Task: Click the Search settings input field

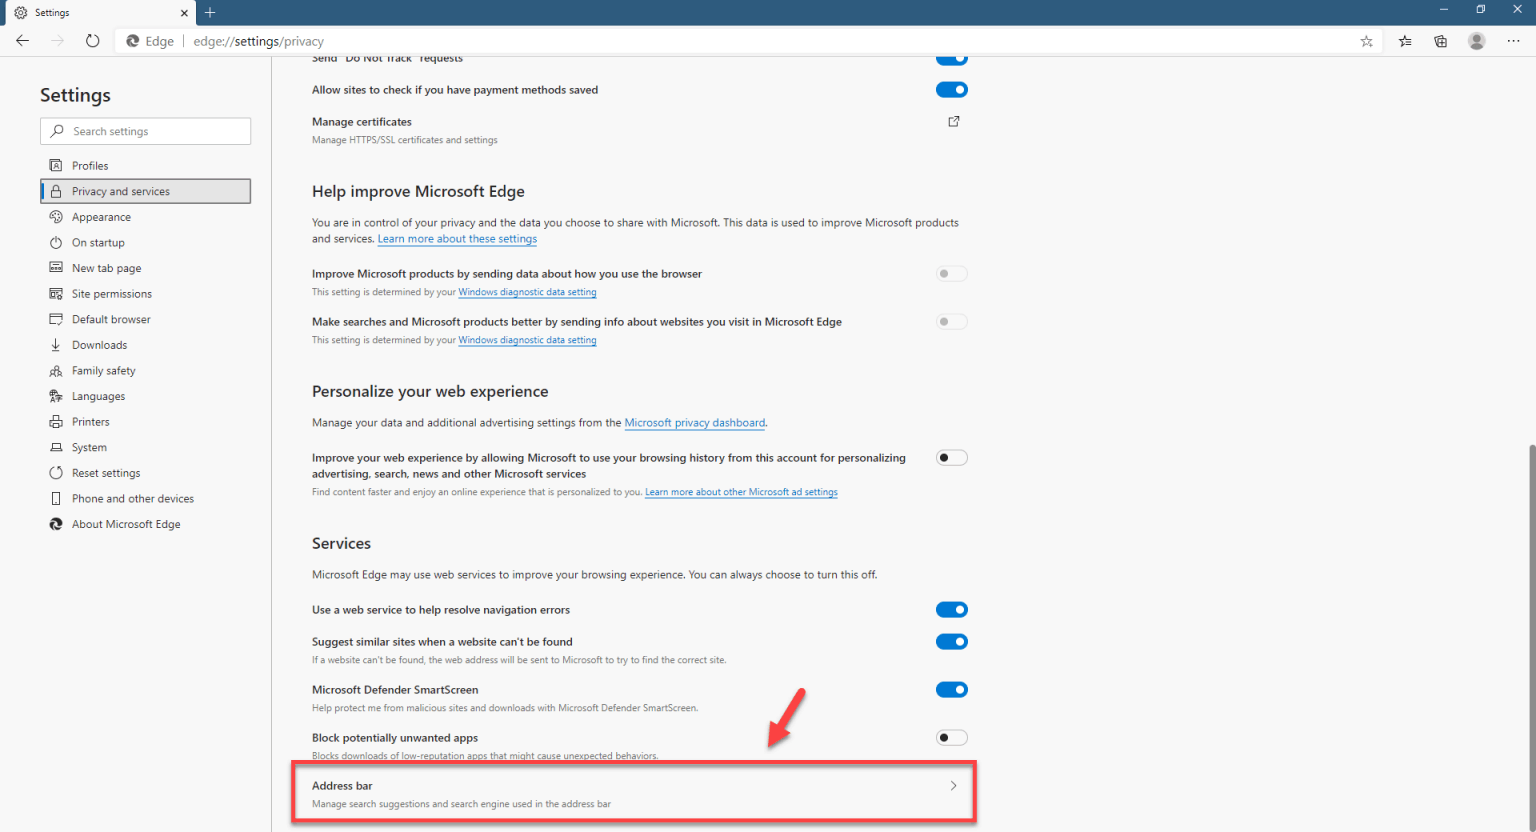Action: tap(145, 131)
